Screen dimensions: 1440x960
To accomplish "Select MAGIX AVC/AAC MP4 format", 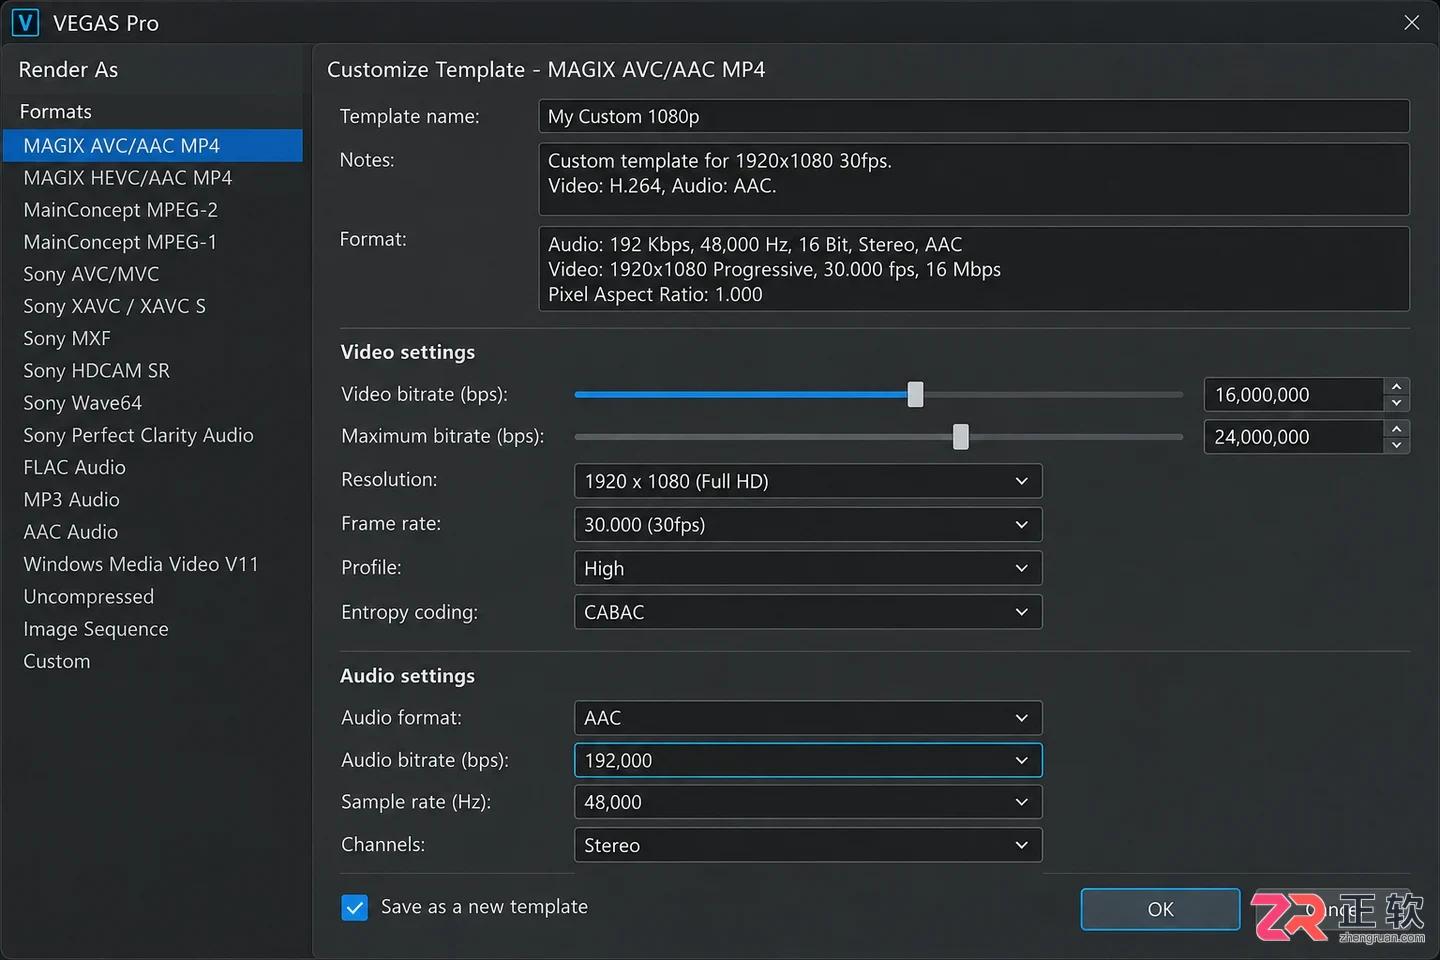I will [x=153, y=145].
